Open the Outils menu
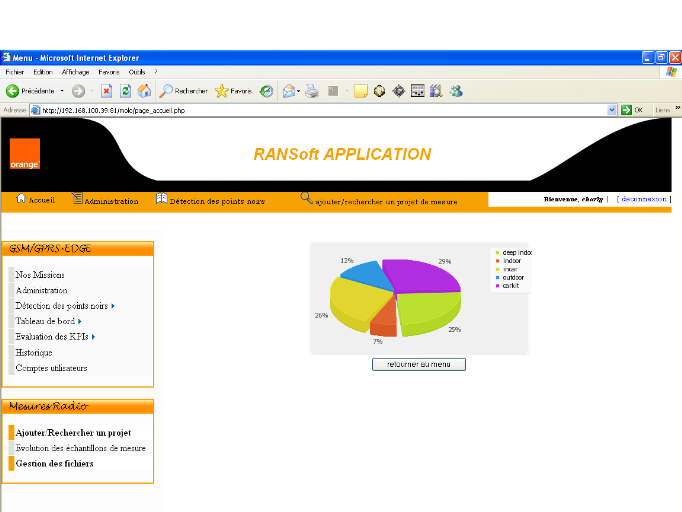 click(137, 72)
